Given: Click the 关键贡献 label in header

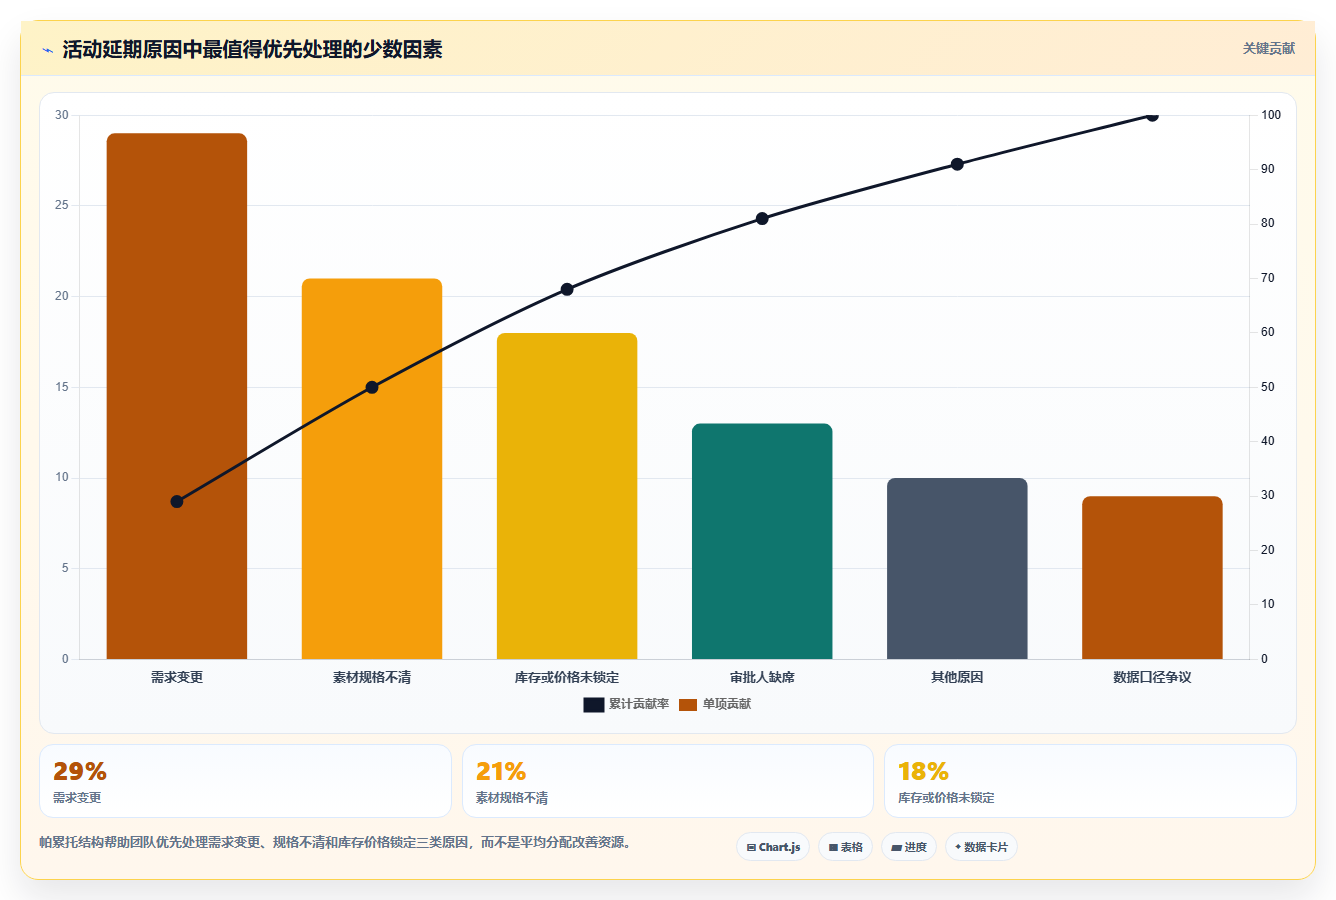Looking at the screenshot, I should coord(1268,48).
